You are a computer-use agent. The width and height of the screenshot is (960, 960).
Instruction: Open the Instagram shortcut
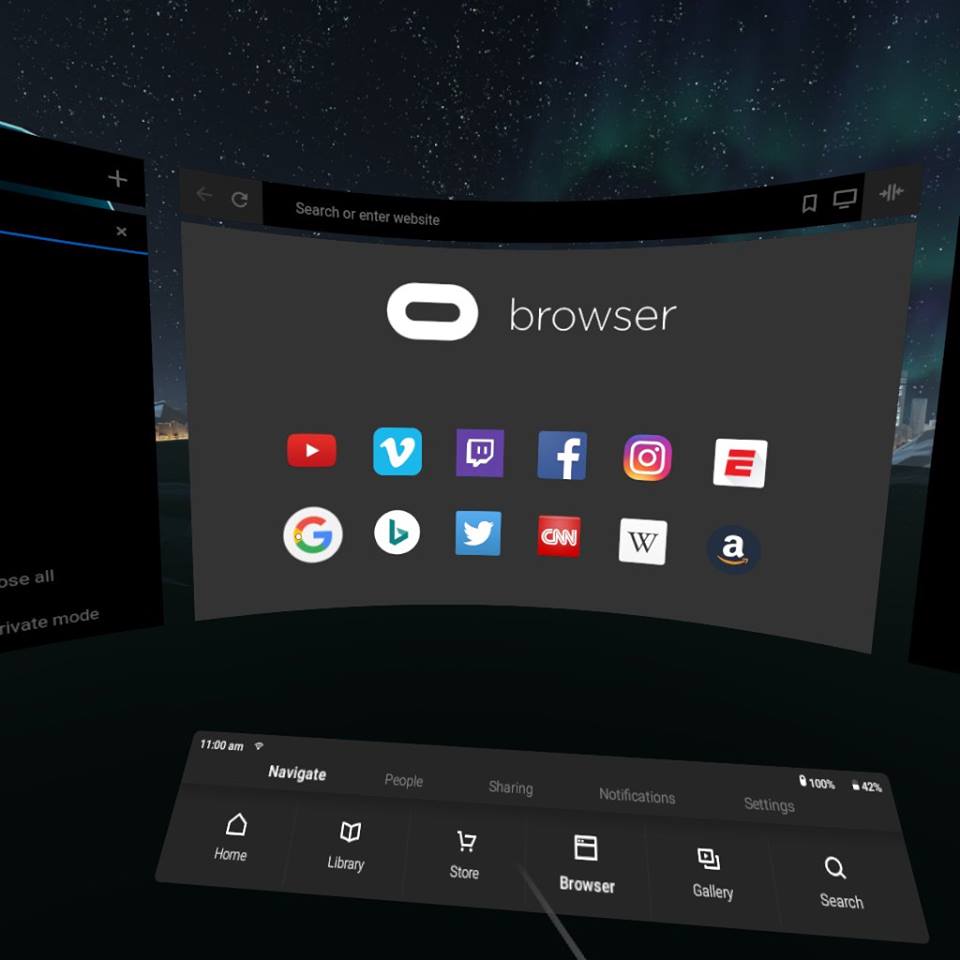647,457
